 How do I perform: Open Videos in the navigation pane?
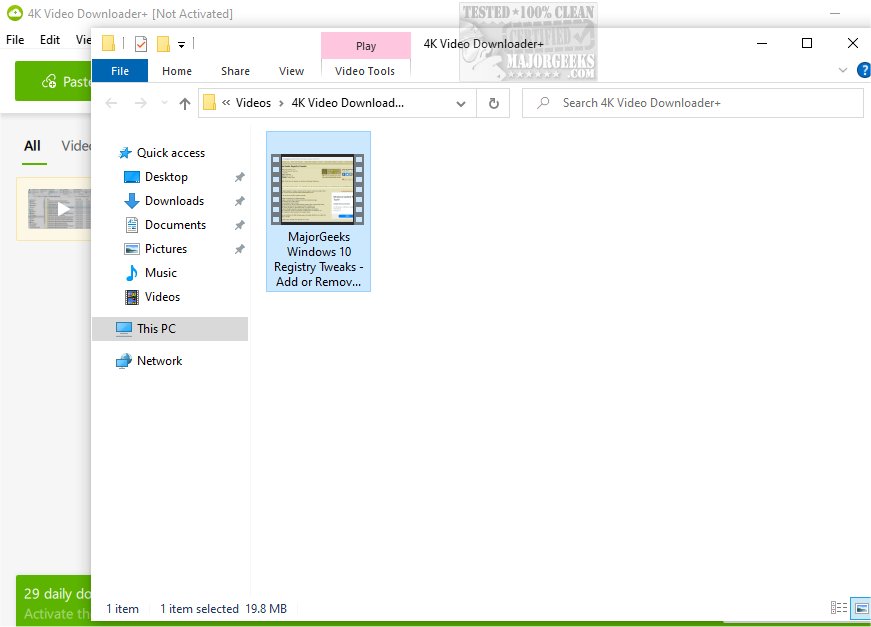[162, 297]
